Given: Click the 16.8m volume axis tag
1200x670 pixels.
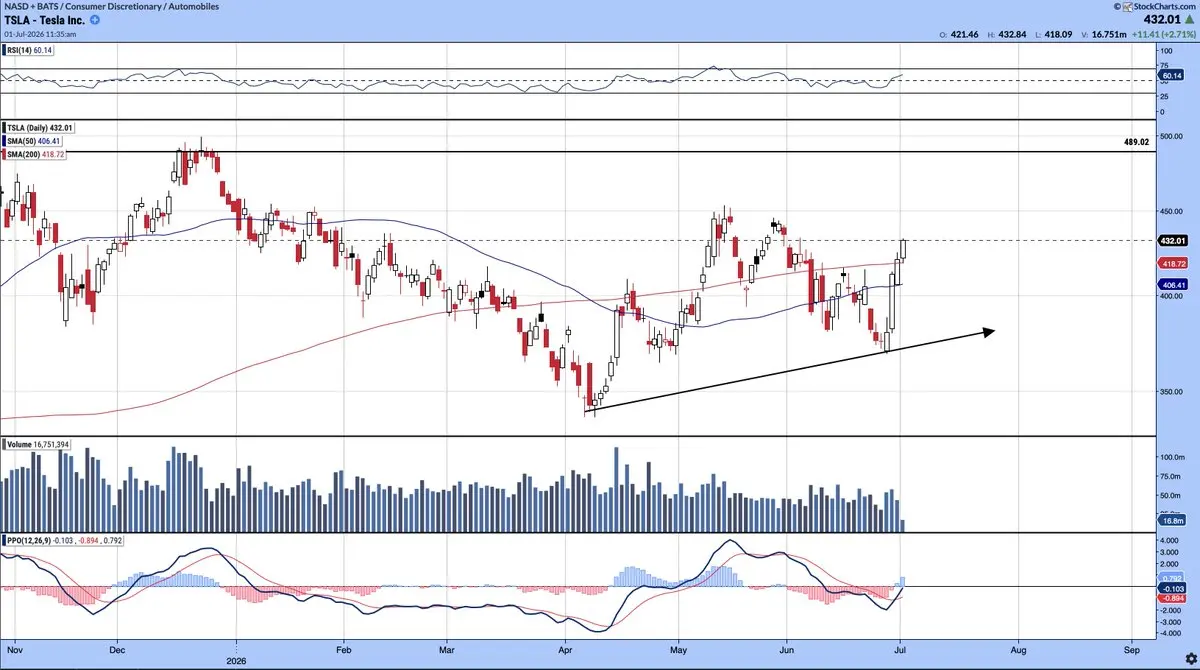Looking at the screenshot, I should pyautogui.click(x=1172, y=522).
